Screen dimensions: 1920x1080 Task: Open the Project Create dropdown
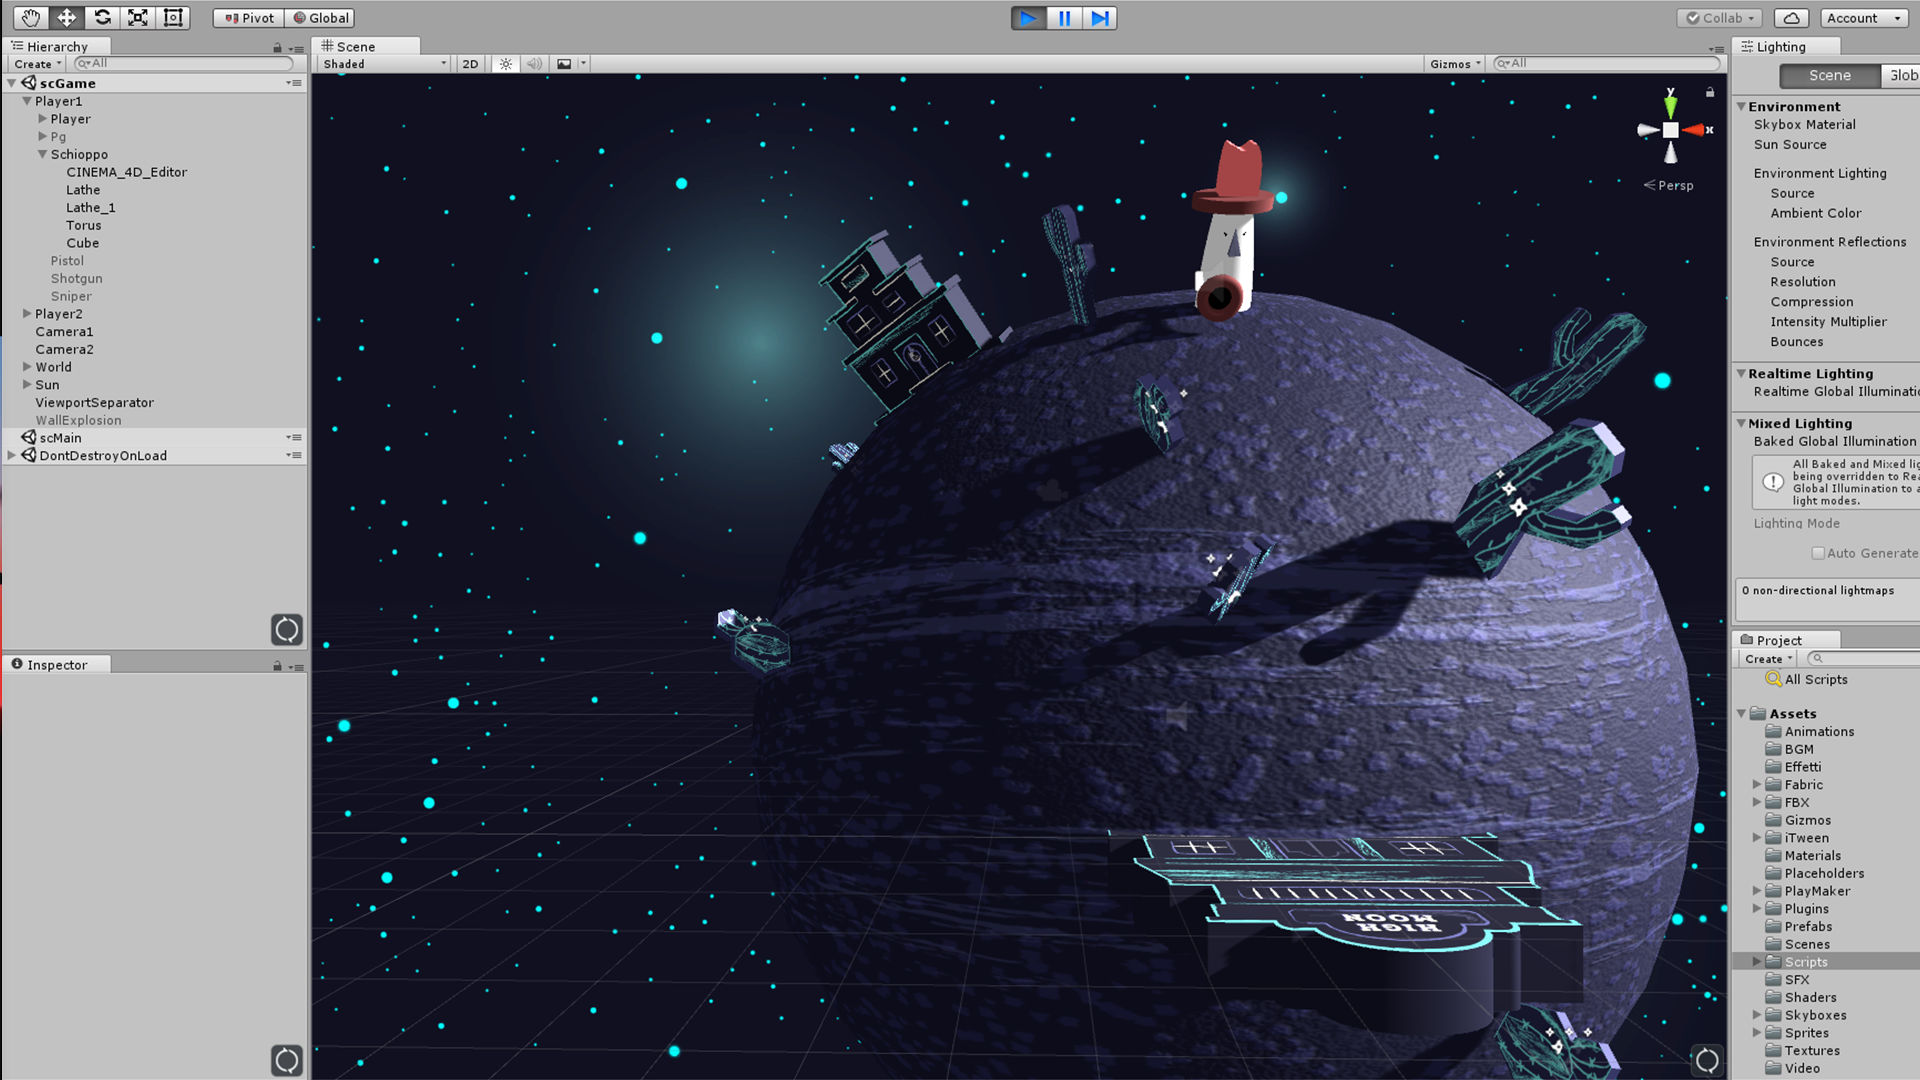pos(1768,659)
